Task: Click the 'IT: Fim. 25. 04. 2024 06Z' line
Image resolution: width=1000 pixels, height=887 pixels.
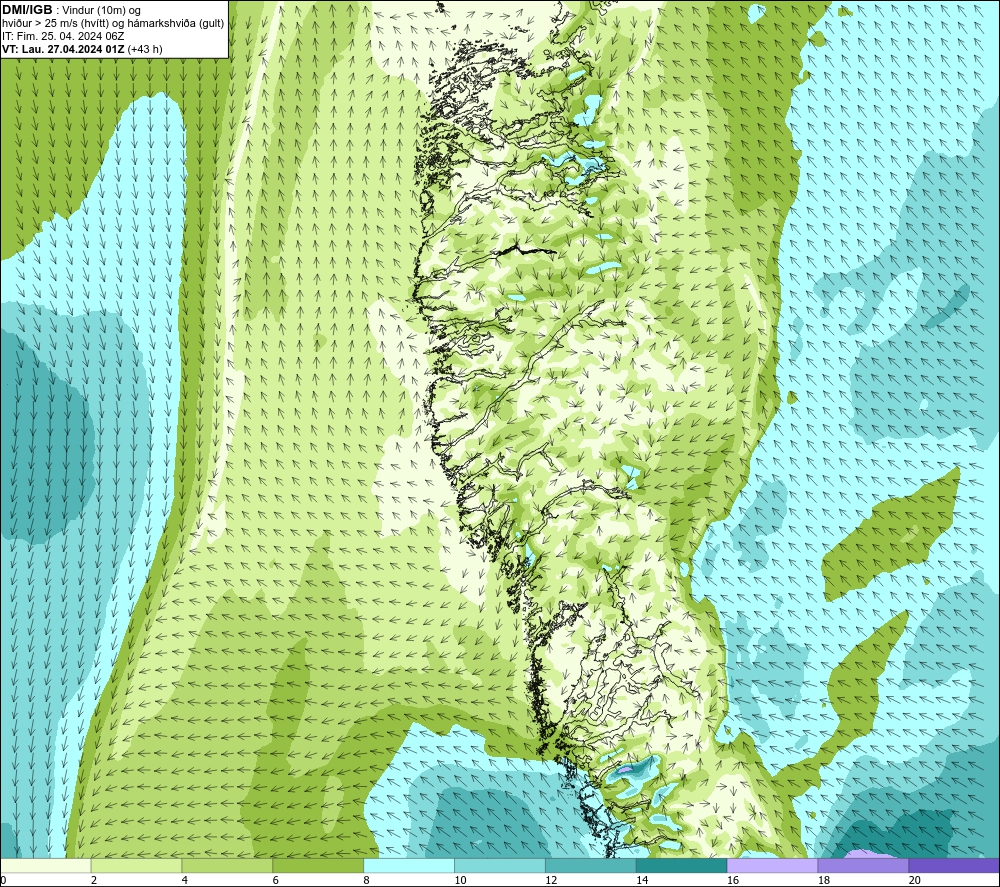Action: (x=63, y=36)
